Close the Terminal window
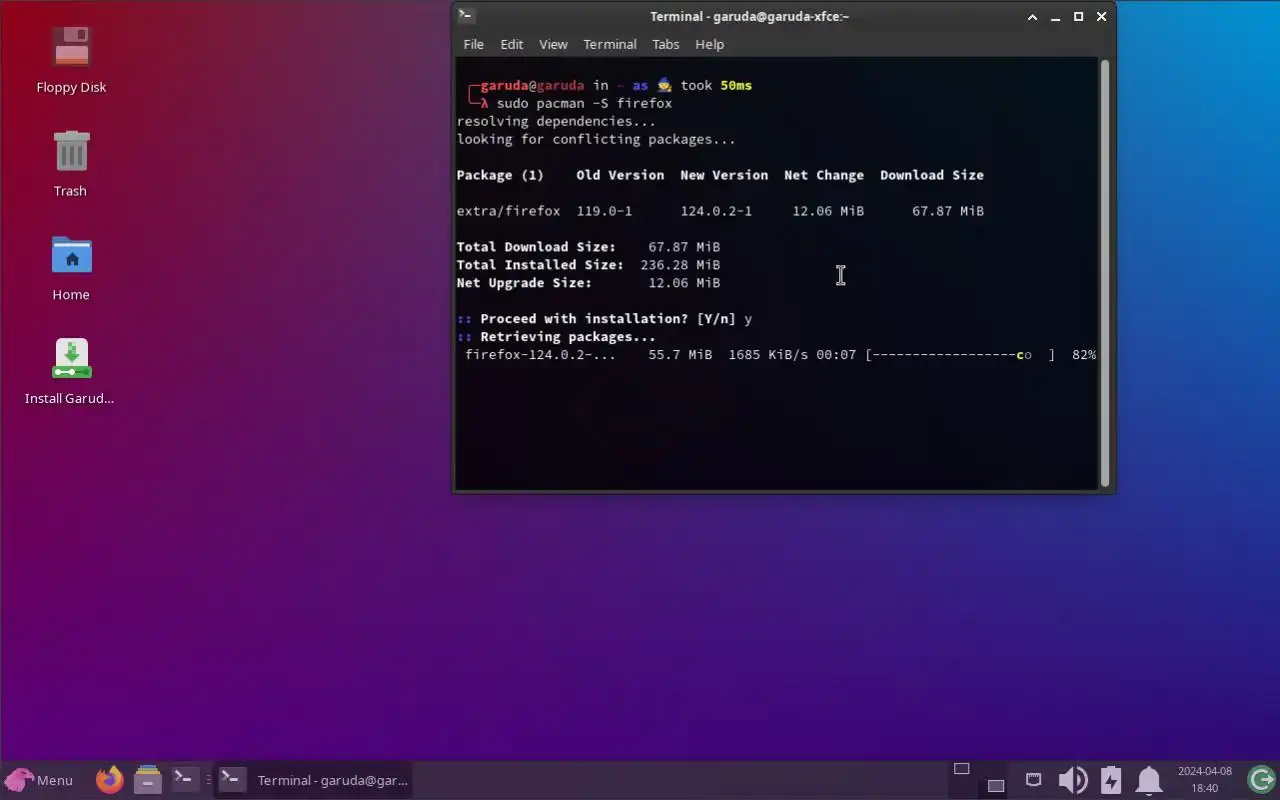Image resolution: width=1280 pixels, height=800 pixels. click(1102, 17)
